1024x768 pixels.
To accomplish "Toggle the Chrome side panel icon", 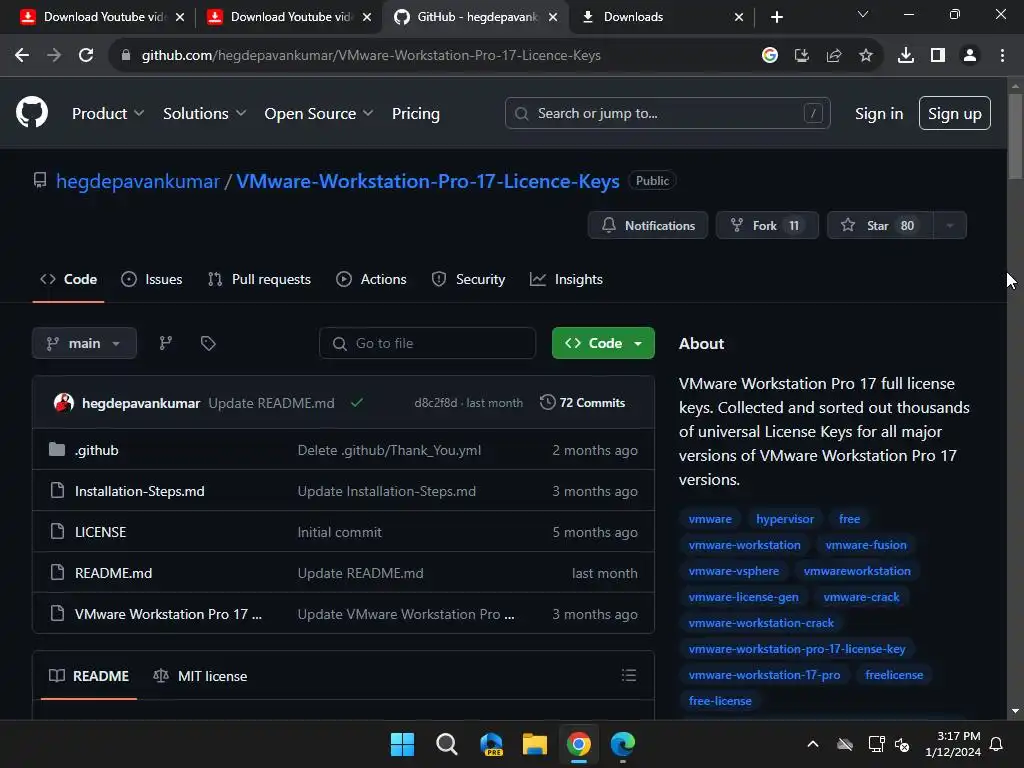I will click(x=938, y=56).
